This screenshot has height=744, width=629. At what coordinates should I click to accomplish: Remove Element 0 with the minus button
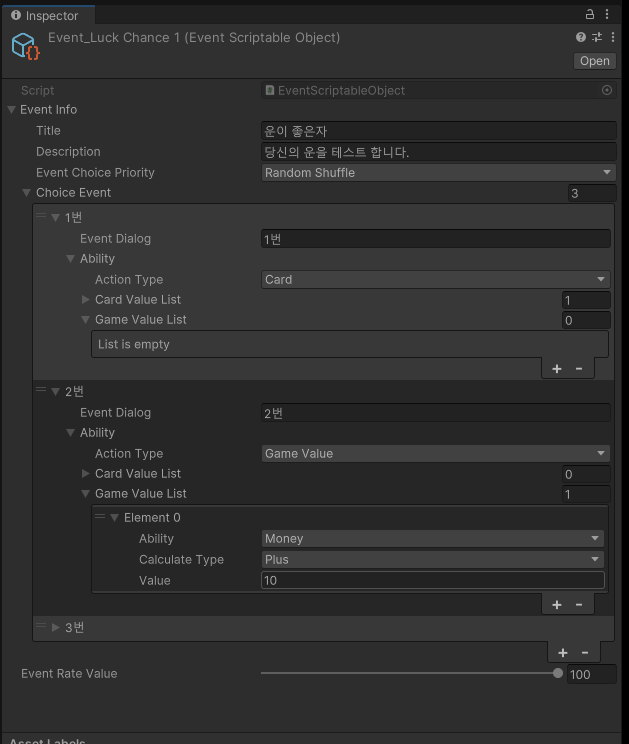tap(579, 605)
